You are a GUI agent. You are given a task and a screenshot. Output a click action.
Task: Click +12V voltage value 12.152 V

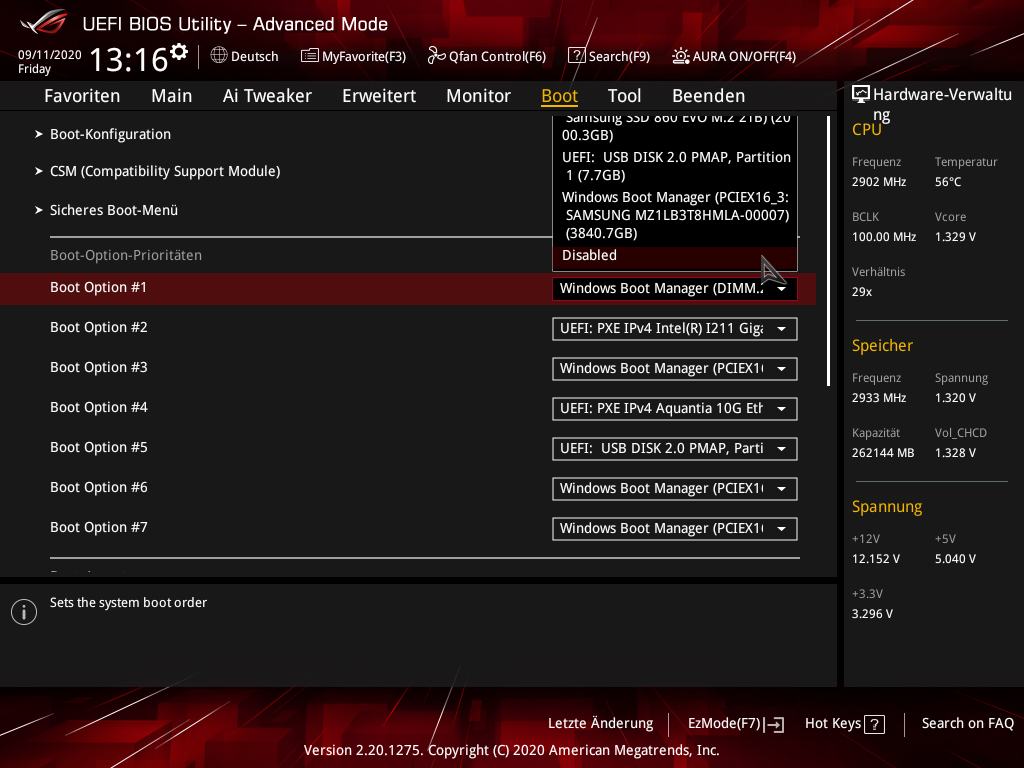876,559
